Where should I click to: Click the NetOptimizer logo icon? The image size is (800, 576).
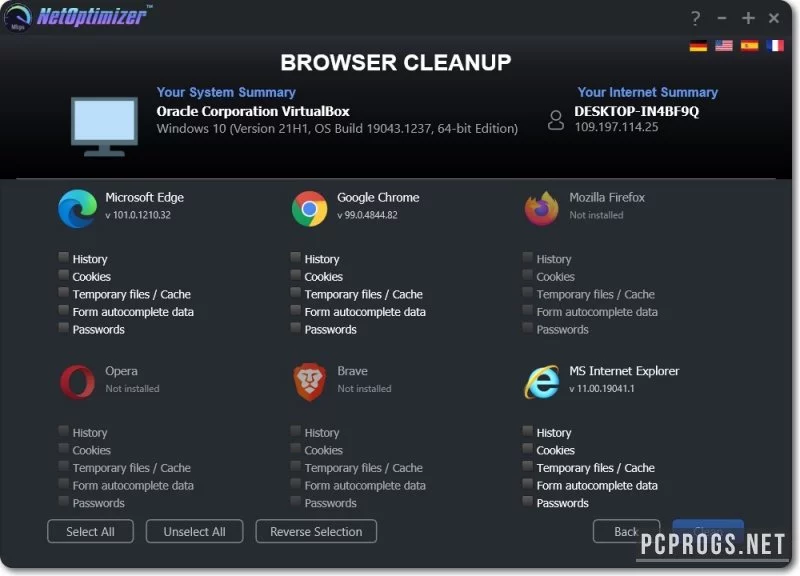pyautogui.click(x=16, y=17)
